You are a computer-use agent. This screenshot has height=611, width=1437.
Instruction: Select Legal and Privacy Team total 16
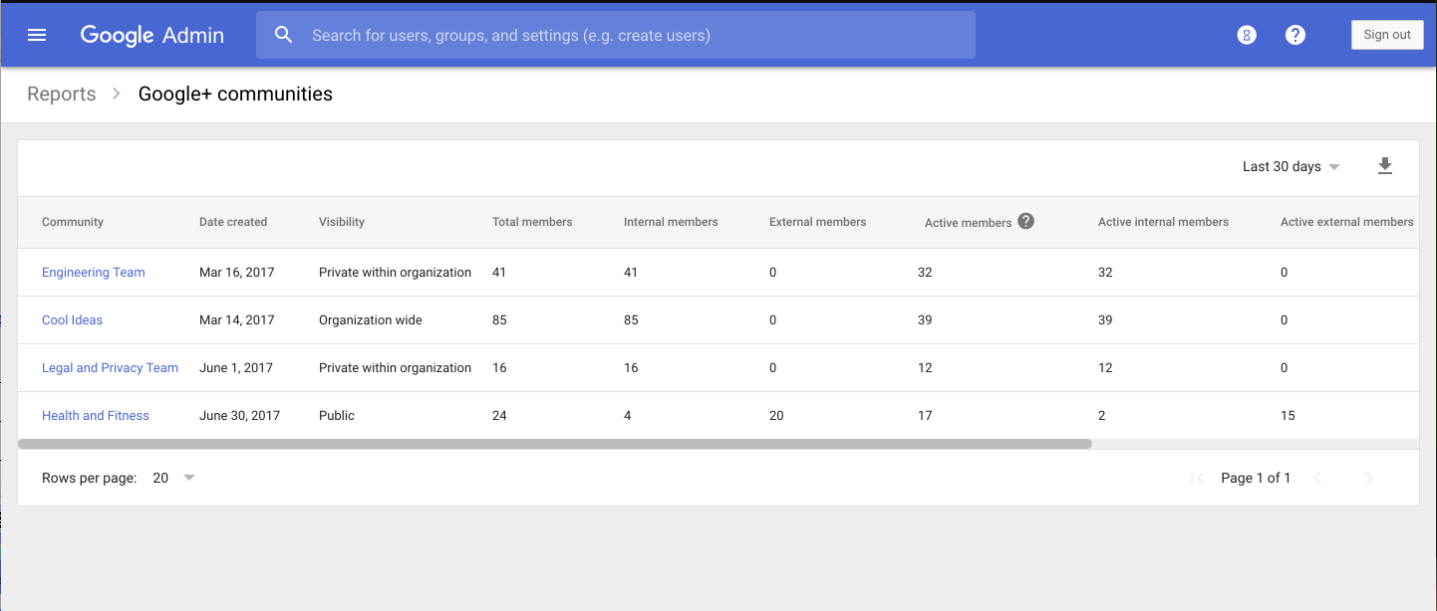pos(500,368)
